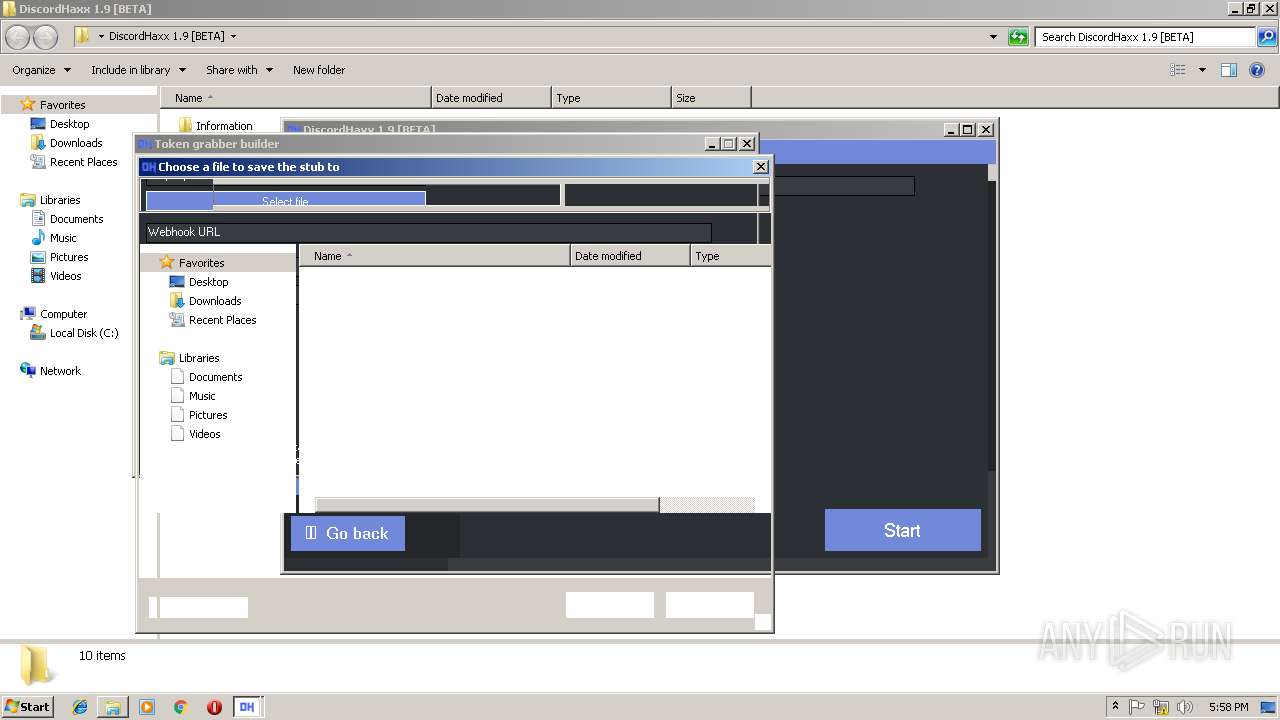The height and width of the screenshot is (720, 1280).
Task: Open Recent Places in save dialog tree
Action: (222, 320)
